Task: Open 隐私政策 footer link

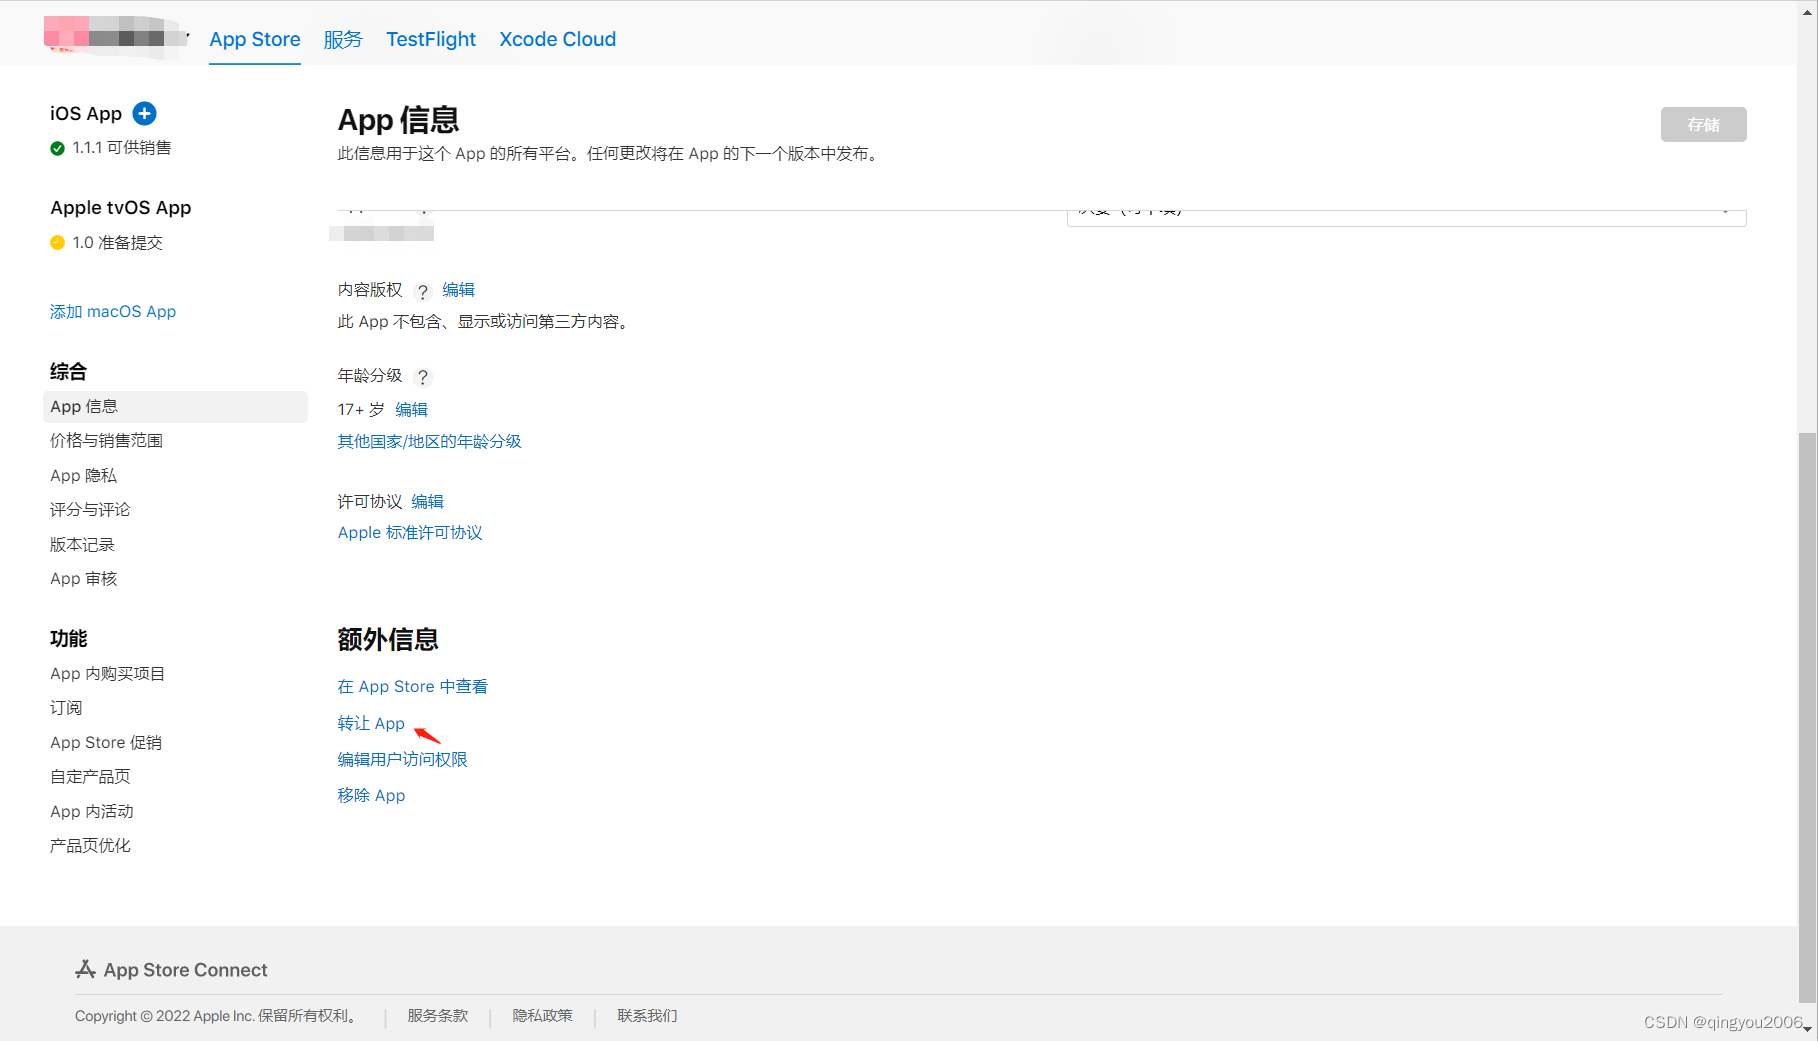Action: 542,1015
